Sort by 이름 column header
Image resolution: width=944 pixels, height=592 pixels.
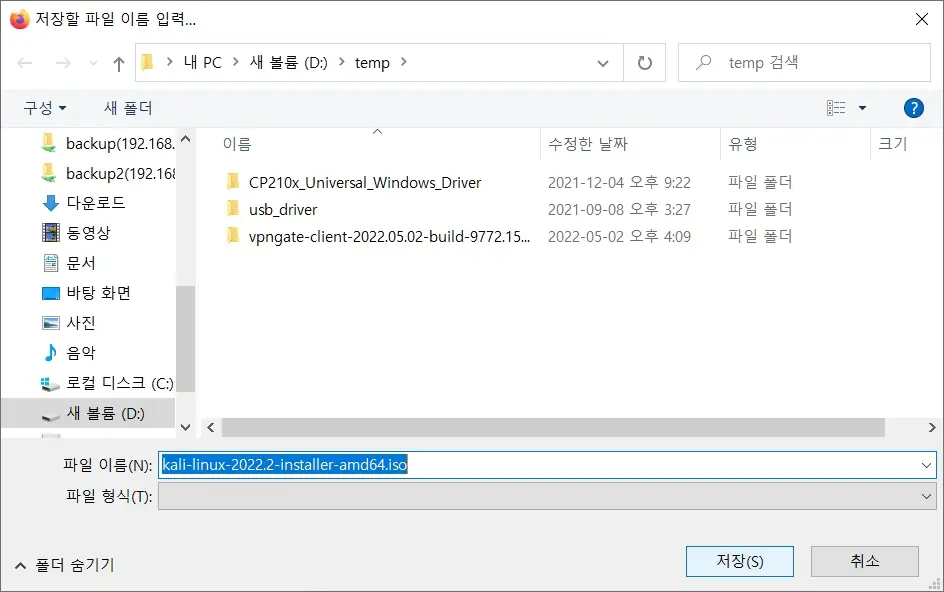(237, 144)
